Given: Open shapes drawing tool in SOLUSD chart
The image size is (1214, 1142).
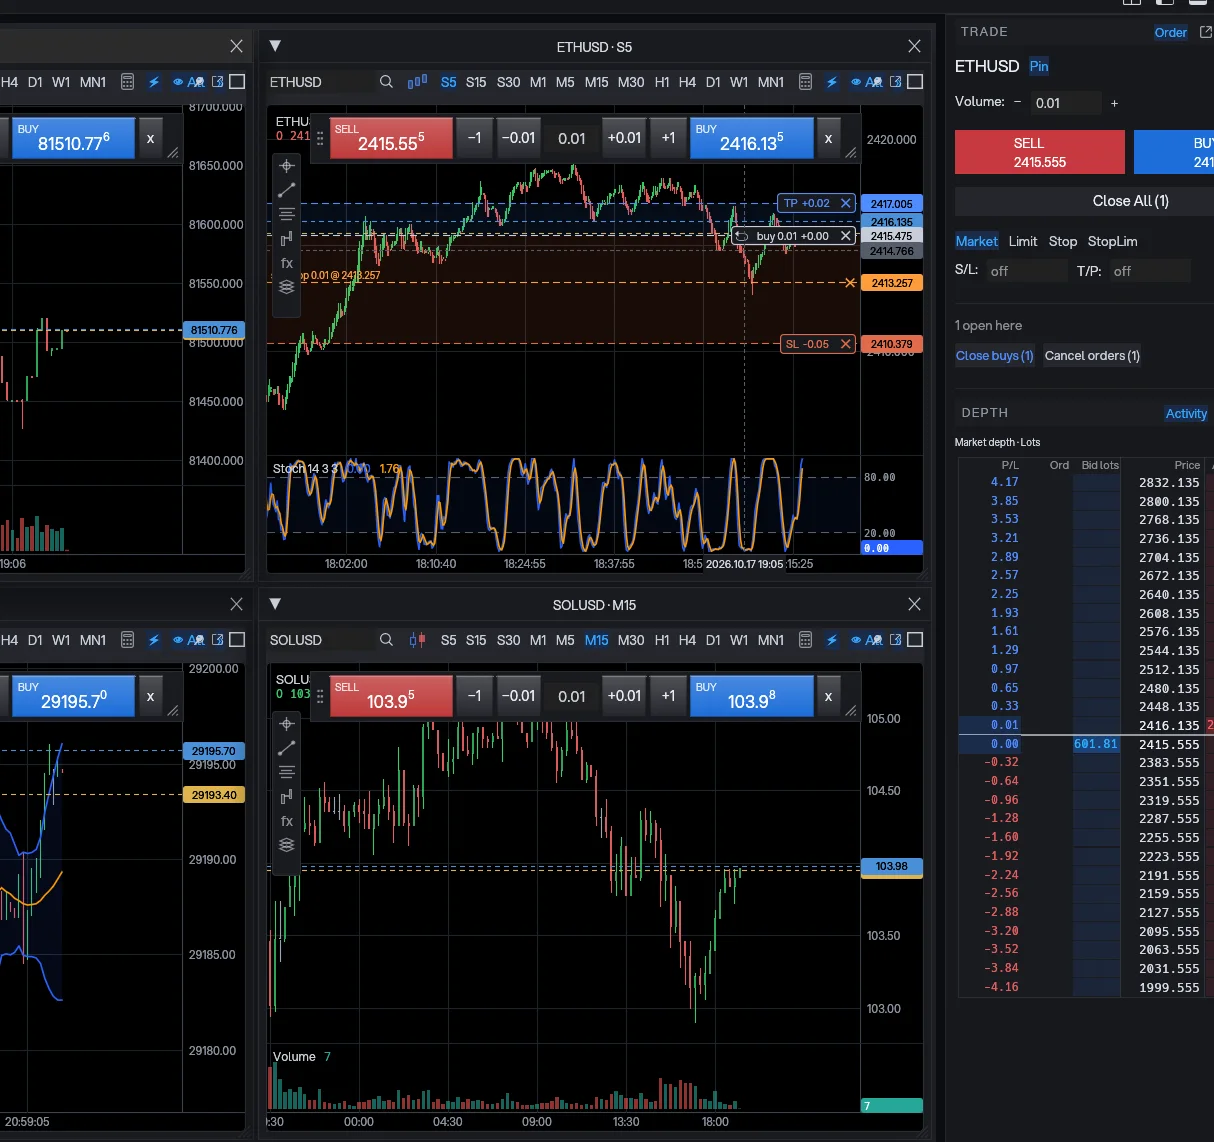Looking at the screenshot, I should (x=287, y=796).
